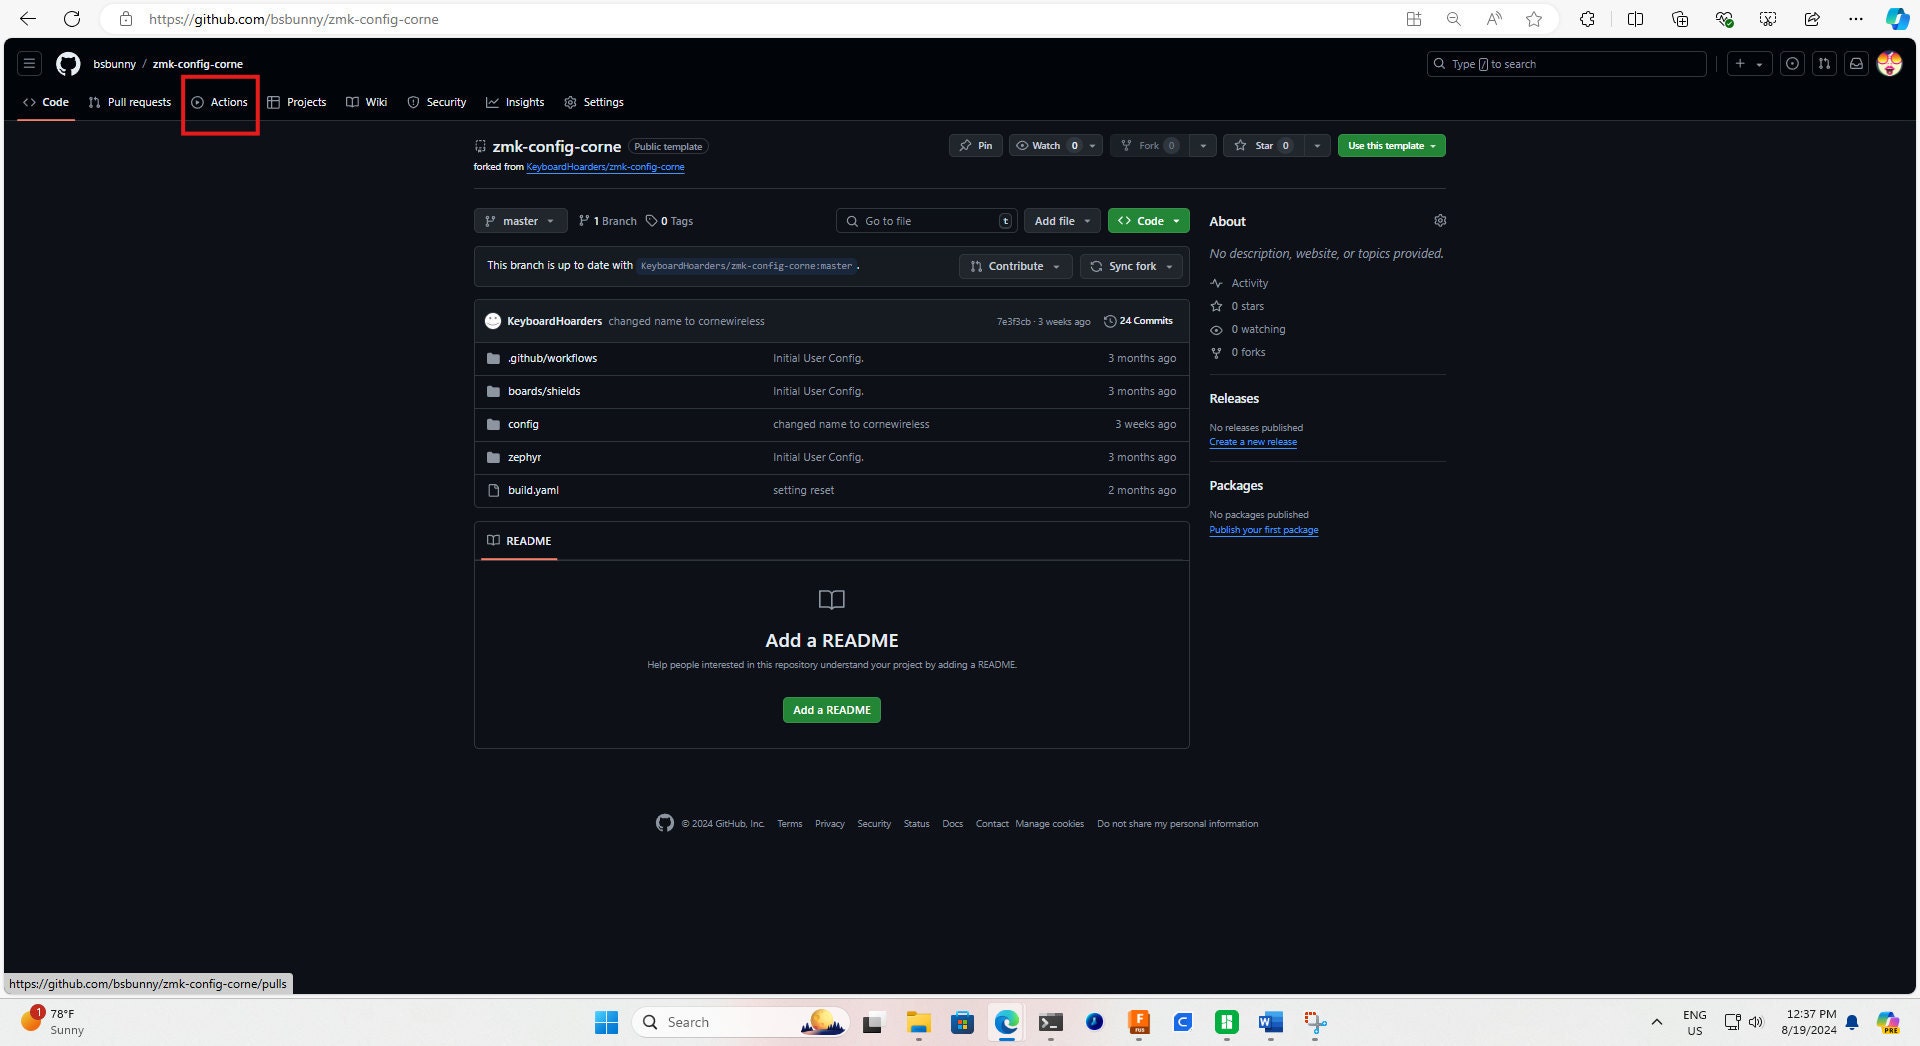This screenshot has height=1046, width=1920.
Task: Open the pull requests icon in the header
Action: [1824, 64]
